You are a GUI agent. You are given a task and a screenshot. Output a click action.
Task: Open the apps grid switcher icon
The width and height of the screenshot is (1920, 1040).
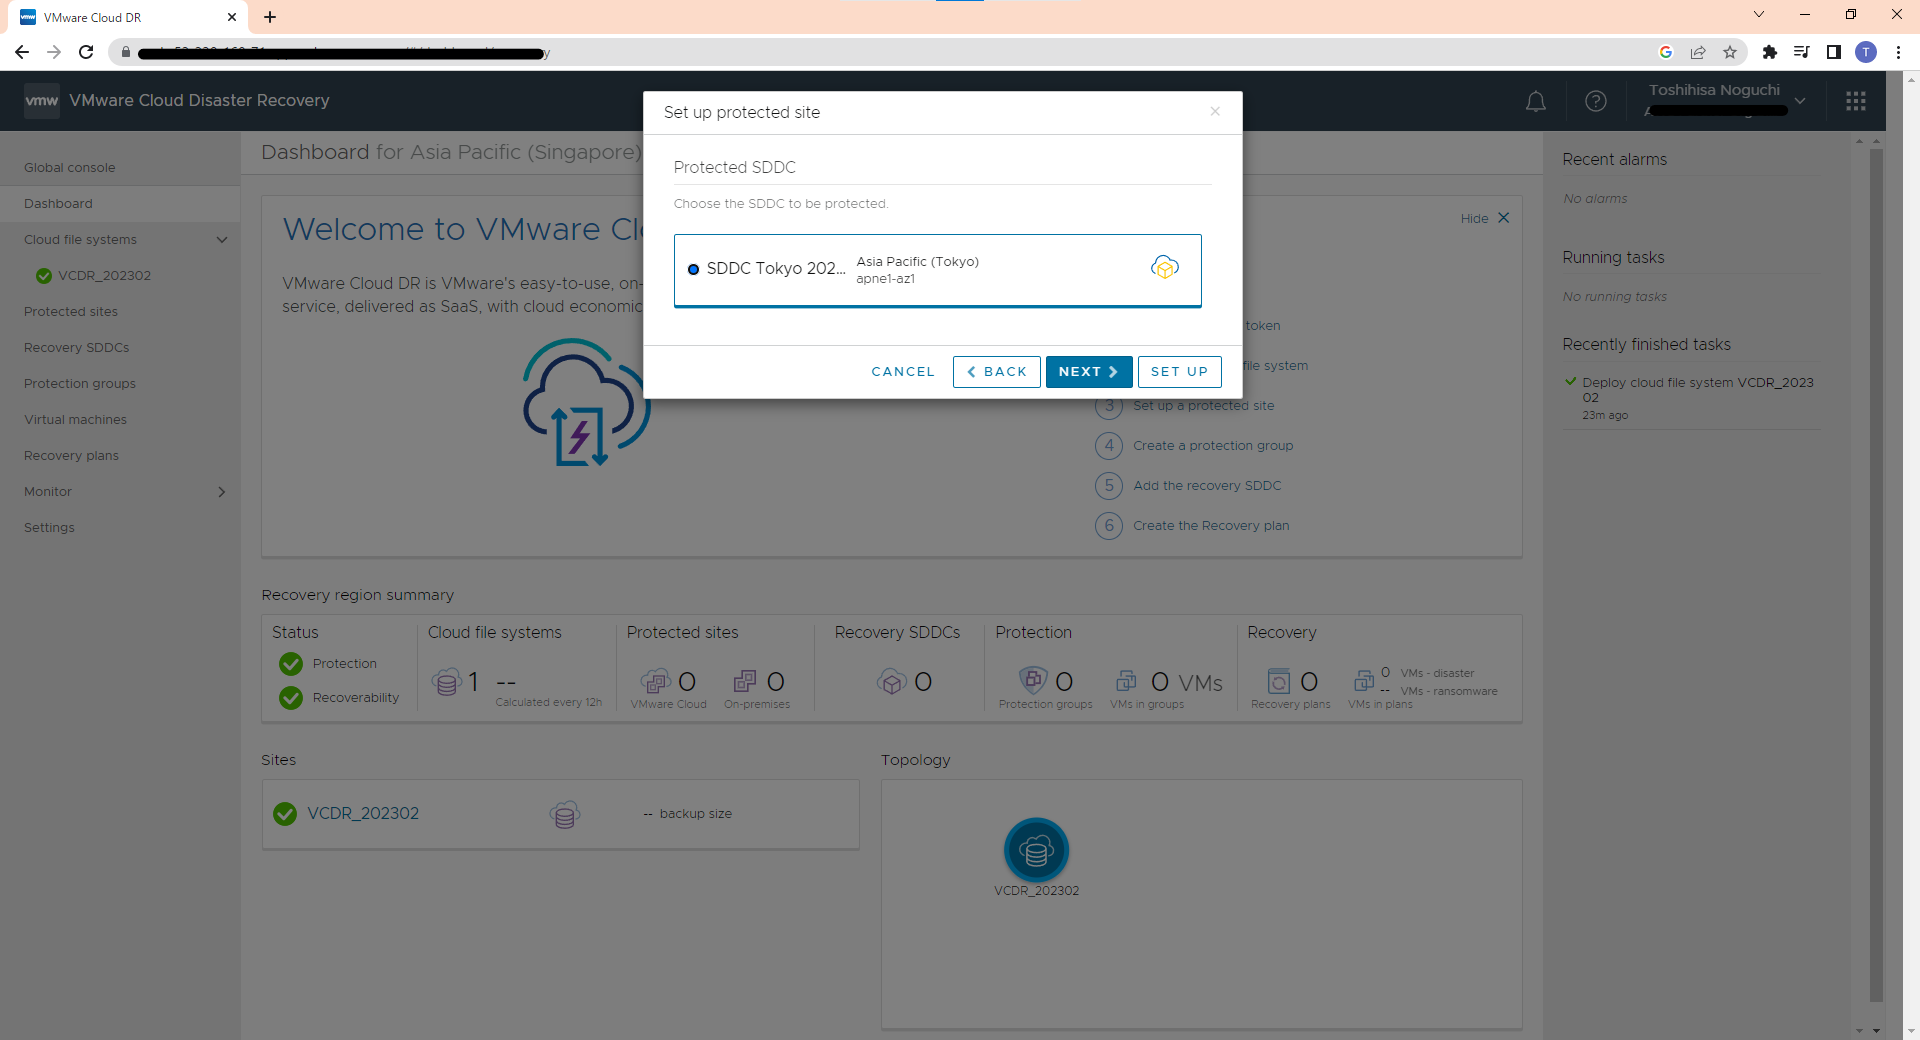pyautogui.click(x=1856, y=101)
